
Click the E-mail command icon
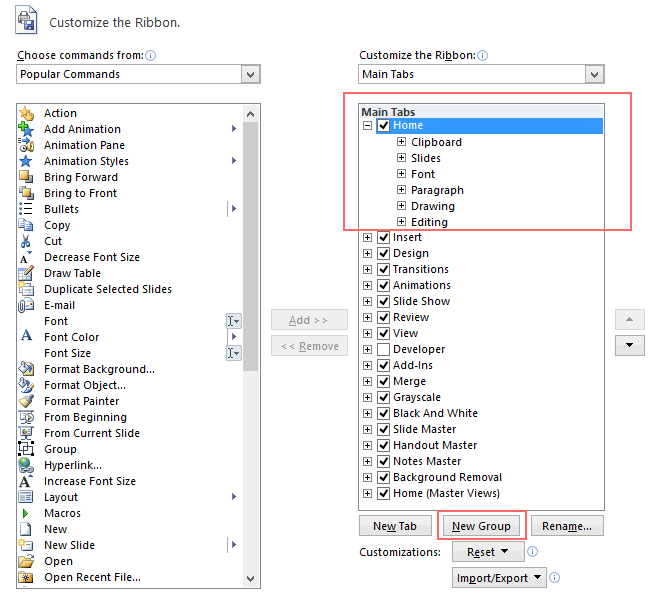pyautogui.click(x=26, y=305)
